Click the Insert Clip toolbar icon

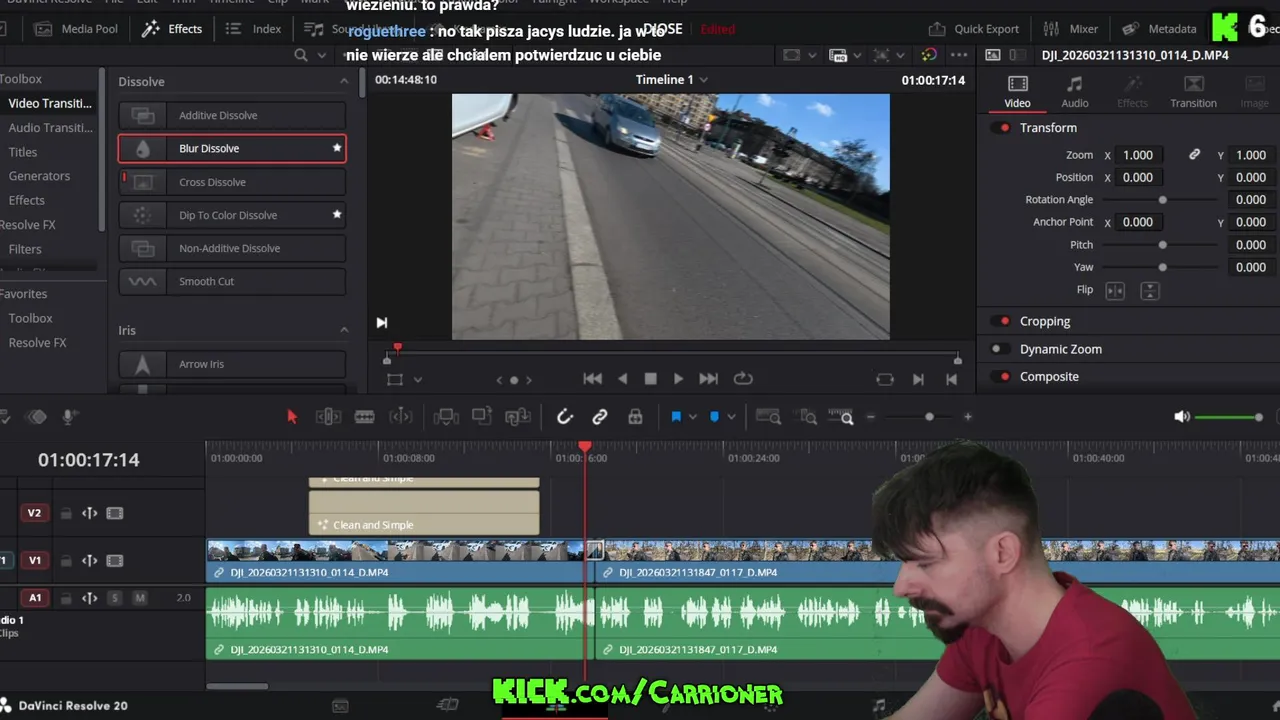coord(446,417)
